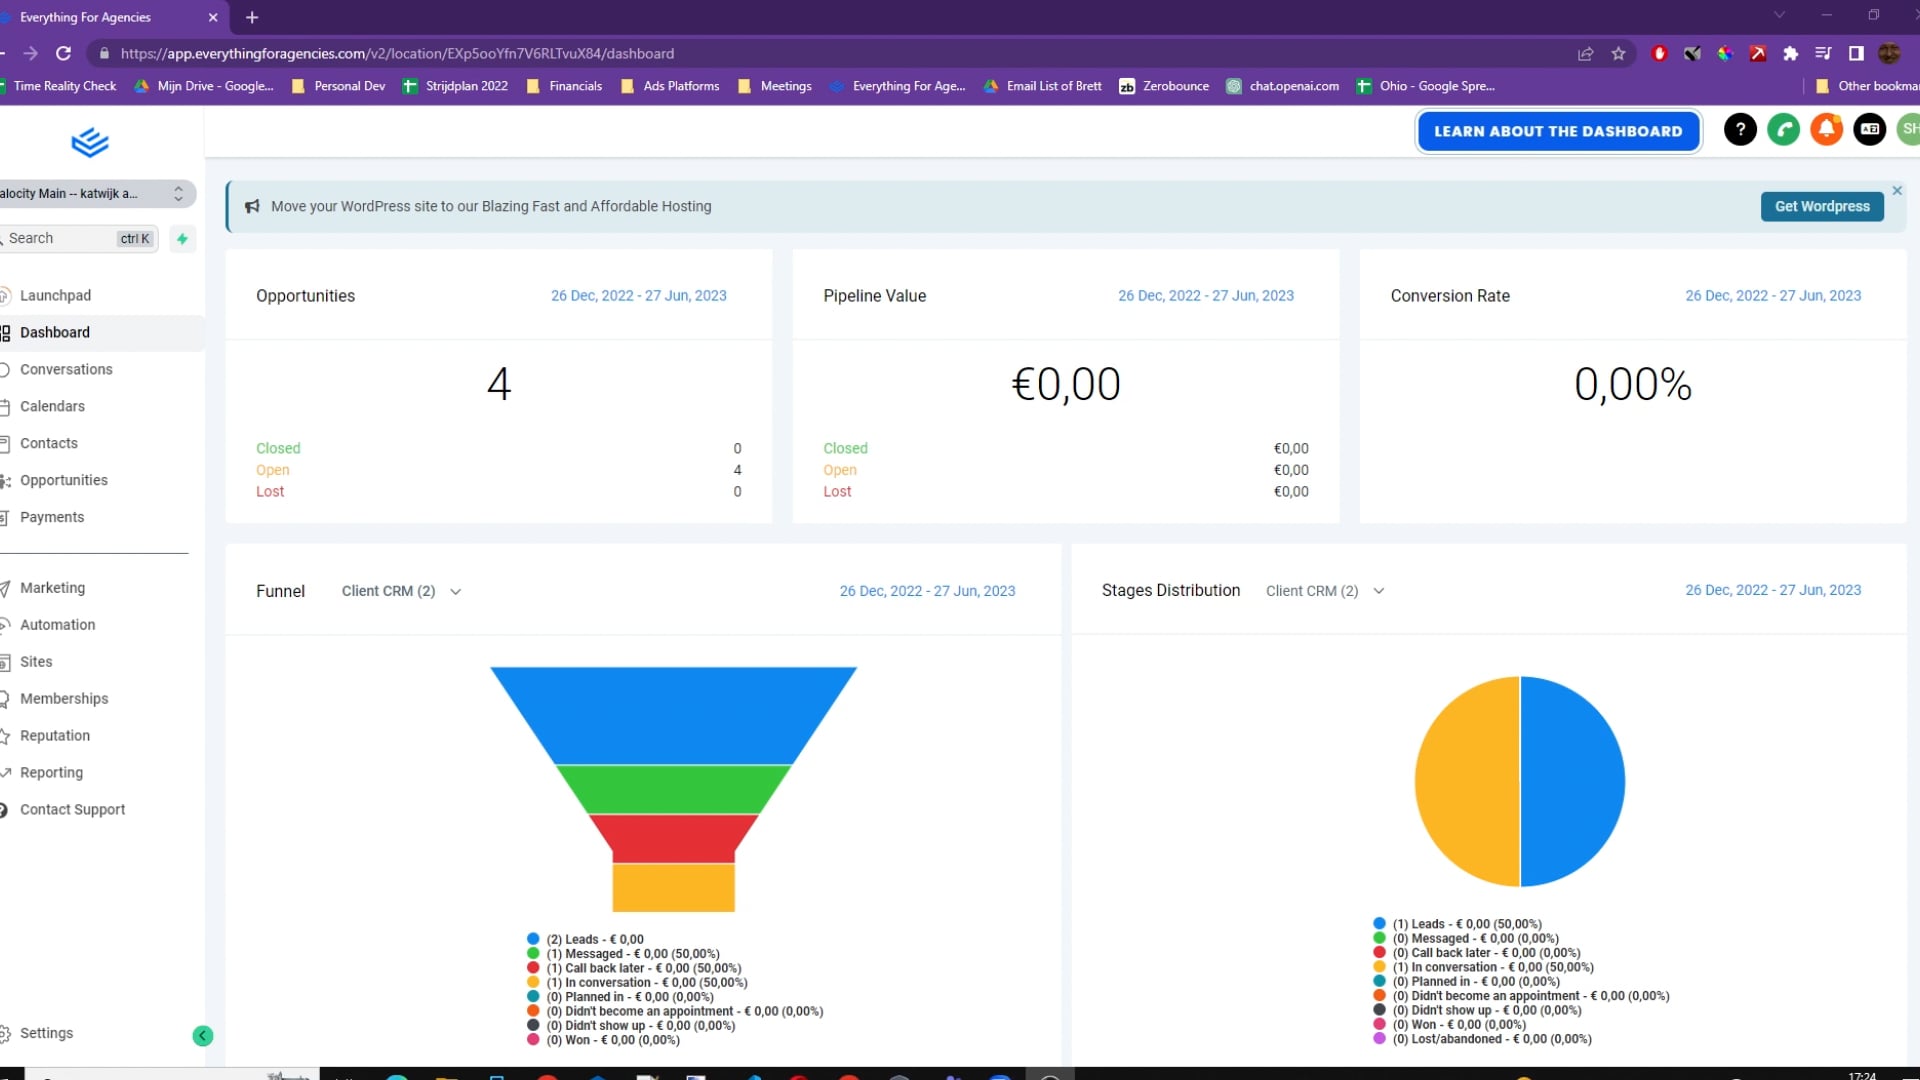Open Settings at sidebar bottom
The height and width of the screenshot is (1080, 1920).
click(46, 1033)
